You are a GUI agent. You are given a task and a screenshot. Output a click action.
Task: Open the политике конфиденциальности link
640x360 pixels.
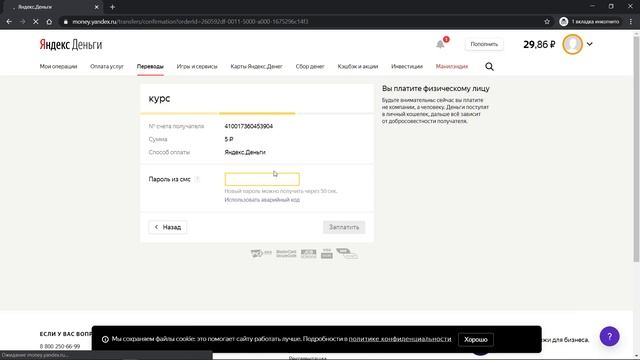400,339
